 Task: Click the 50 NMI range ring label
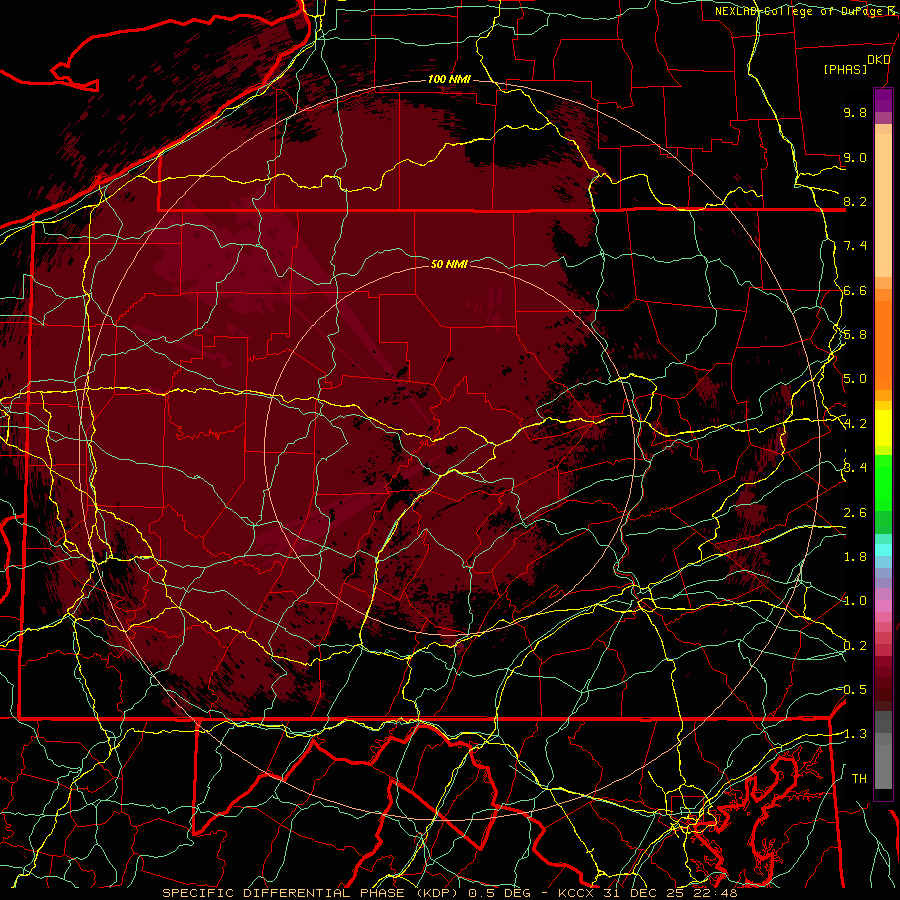(449, 264)
